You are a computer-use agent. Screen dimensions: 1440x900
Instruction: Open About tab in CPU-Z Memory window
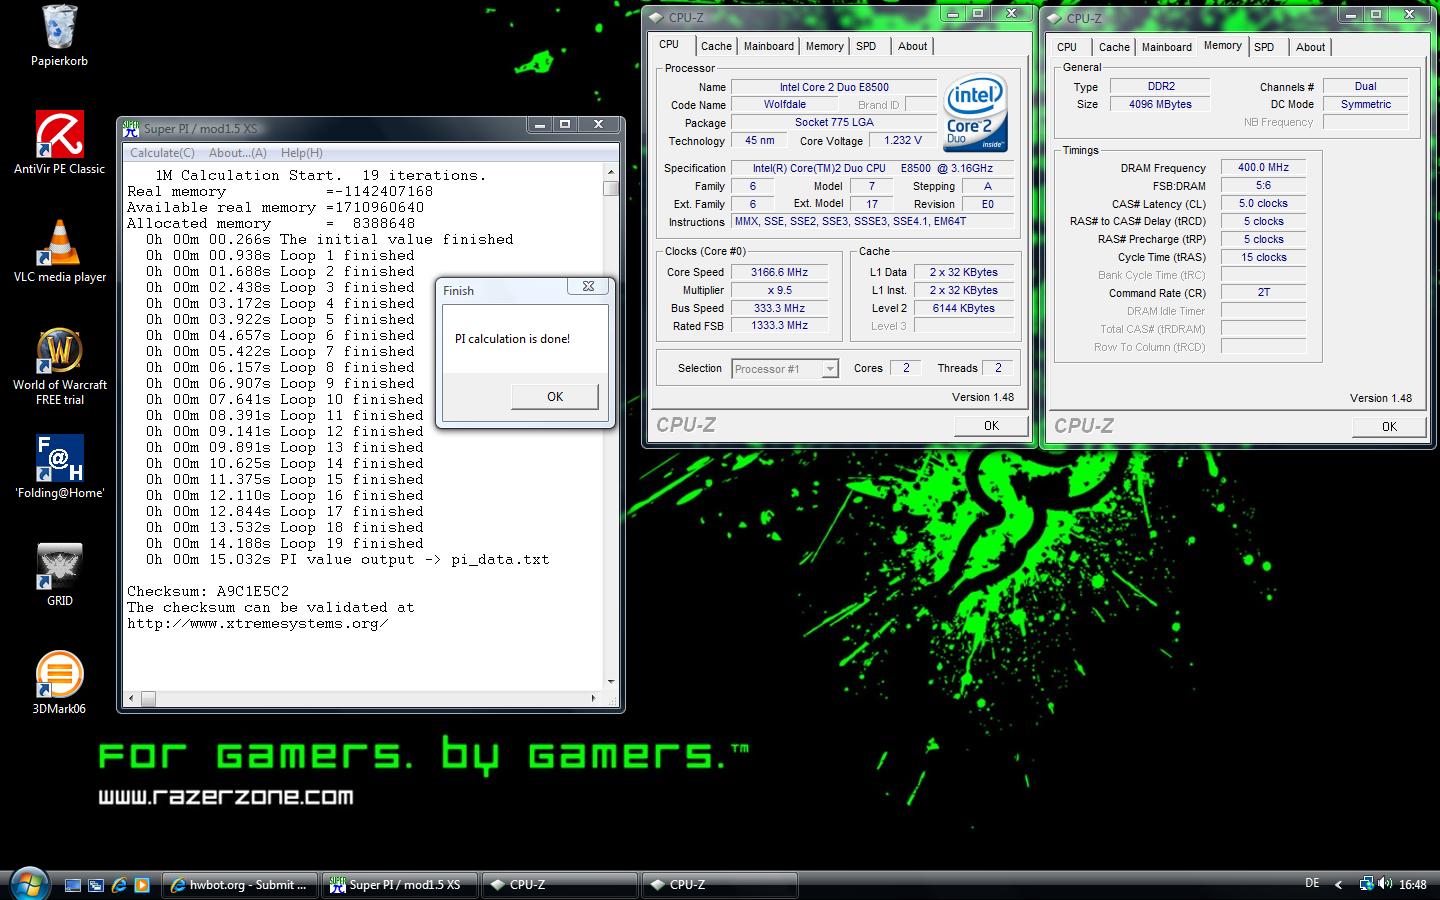(1310, 47)
